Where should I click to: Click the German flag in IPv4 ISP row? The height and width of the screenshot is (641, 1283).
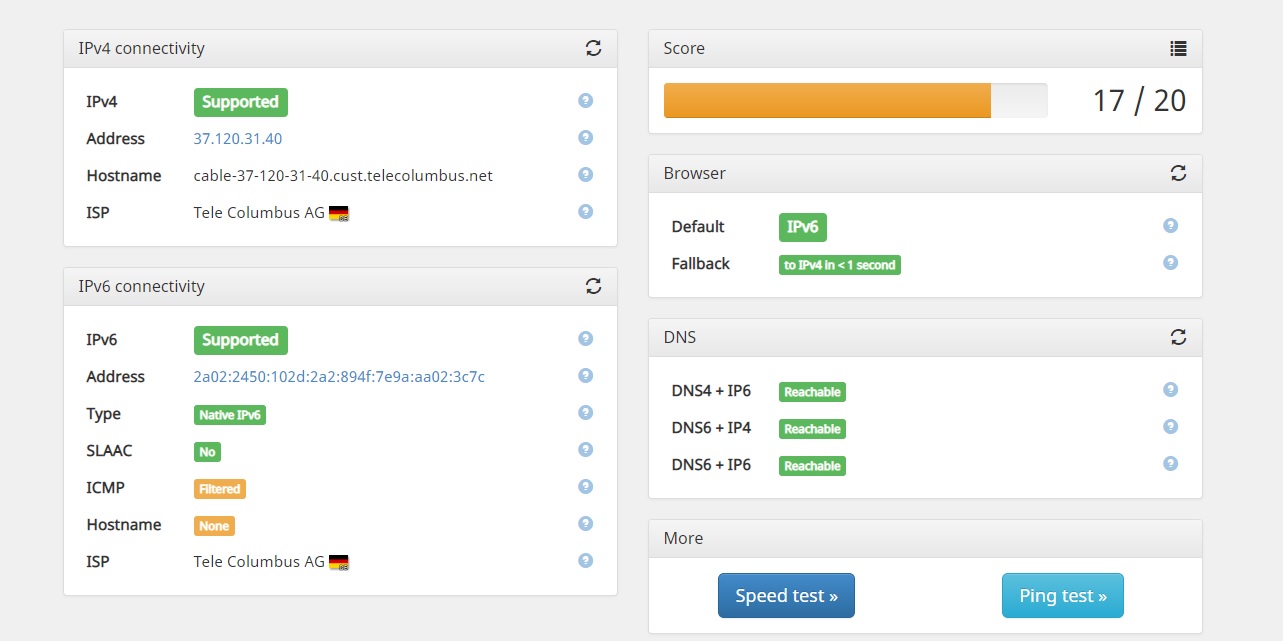[339, 213]
